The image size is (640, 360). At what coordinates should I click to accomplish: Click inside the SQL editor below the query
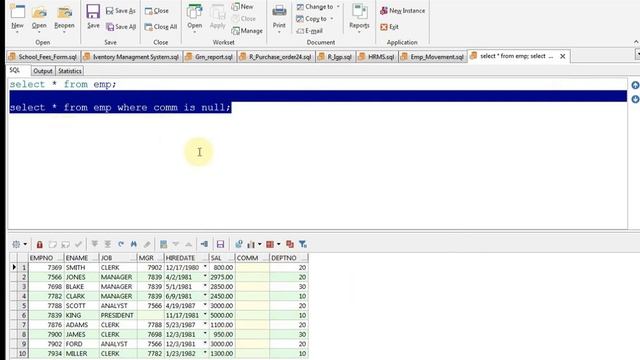pyautogui.click(x=318, y=171)
